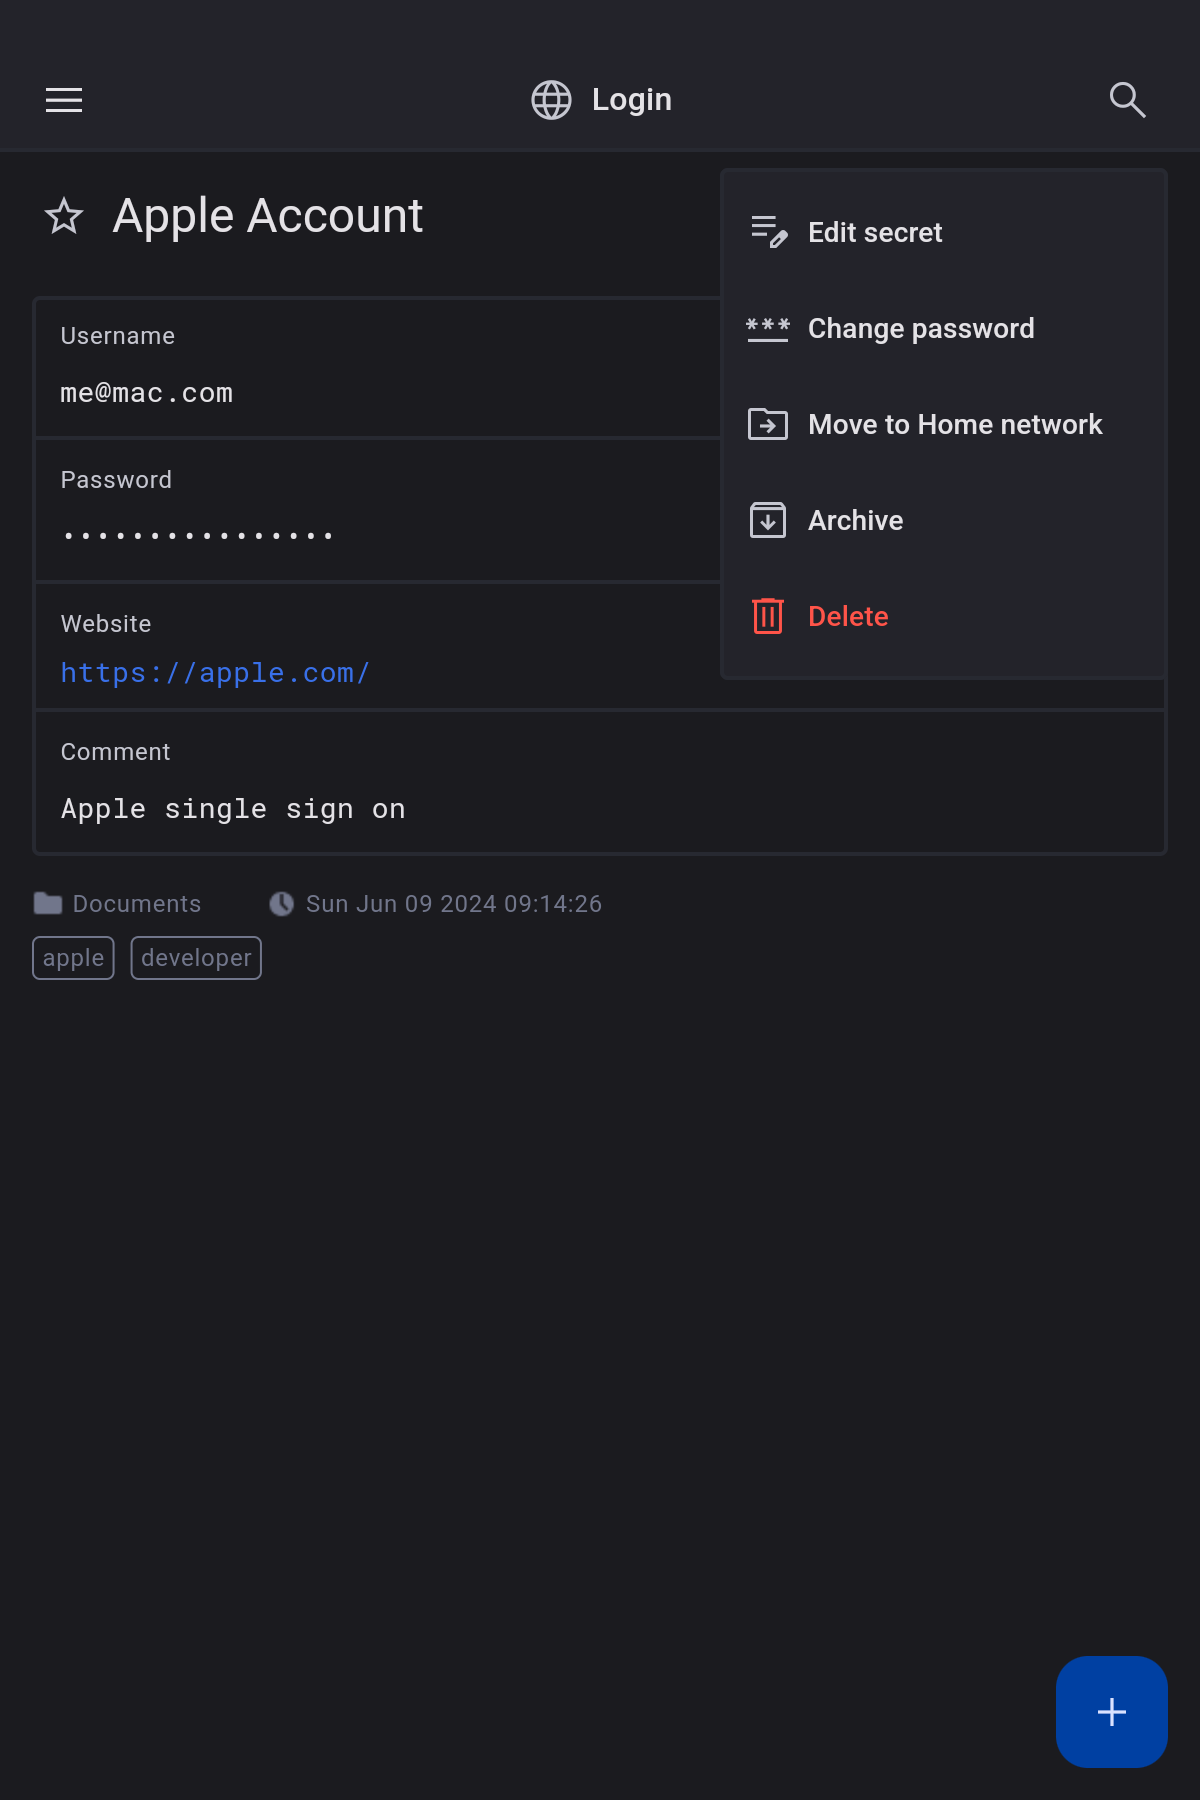Click the red trash can icon
1200x1800 pixels.
pos(768,616)
